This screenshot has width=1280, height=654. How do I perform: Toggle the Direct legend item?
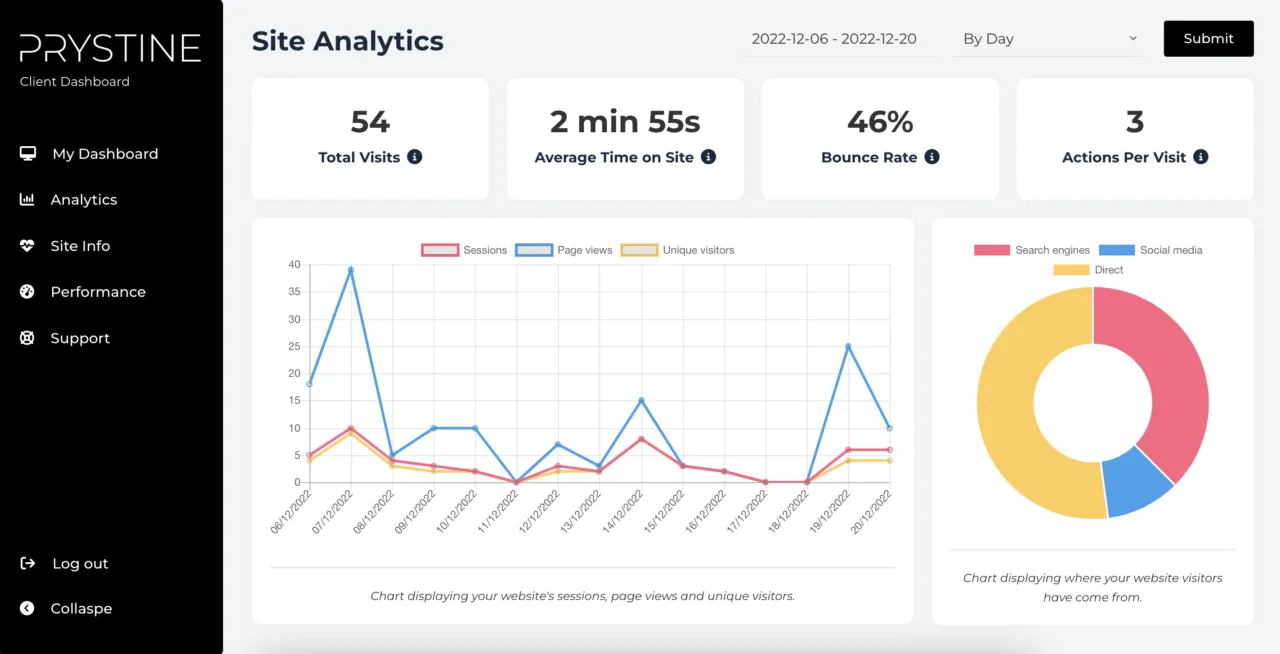(1088, 270)
